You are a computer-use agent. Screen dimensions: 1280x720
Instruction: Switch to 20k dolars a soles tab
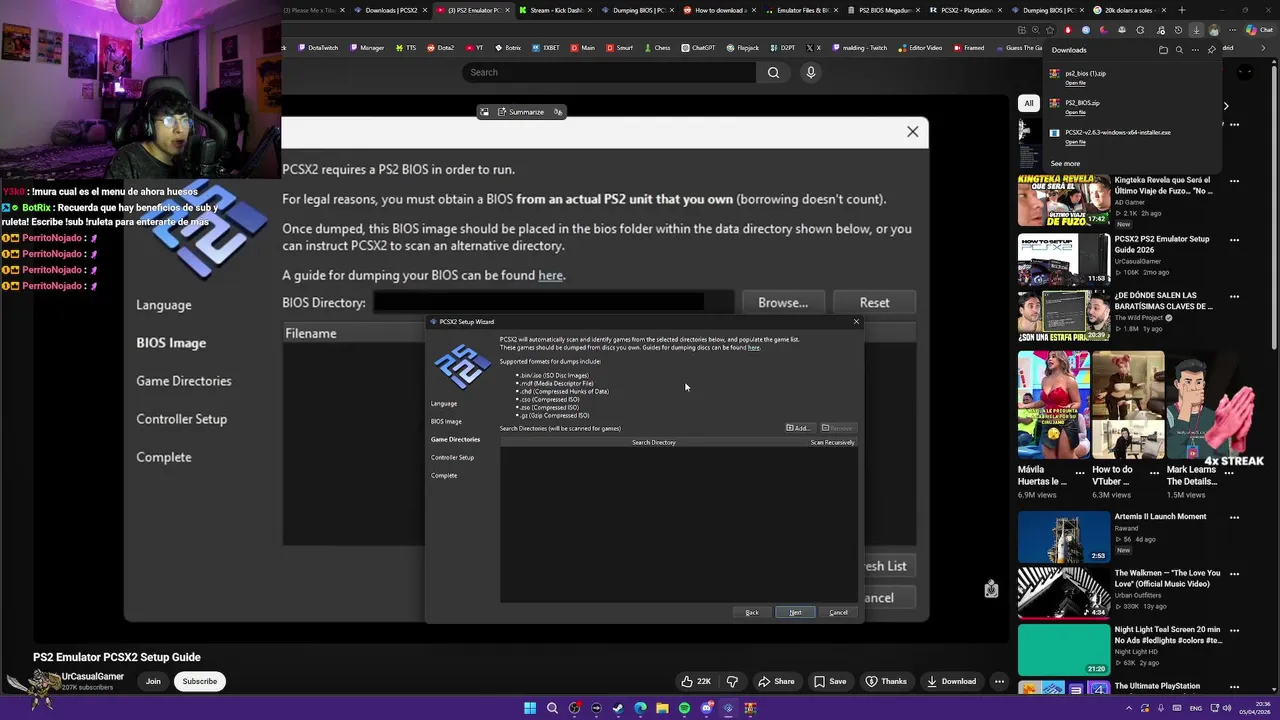click(x=1127, y=10)
